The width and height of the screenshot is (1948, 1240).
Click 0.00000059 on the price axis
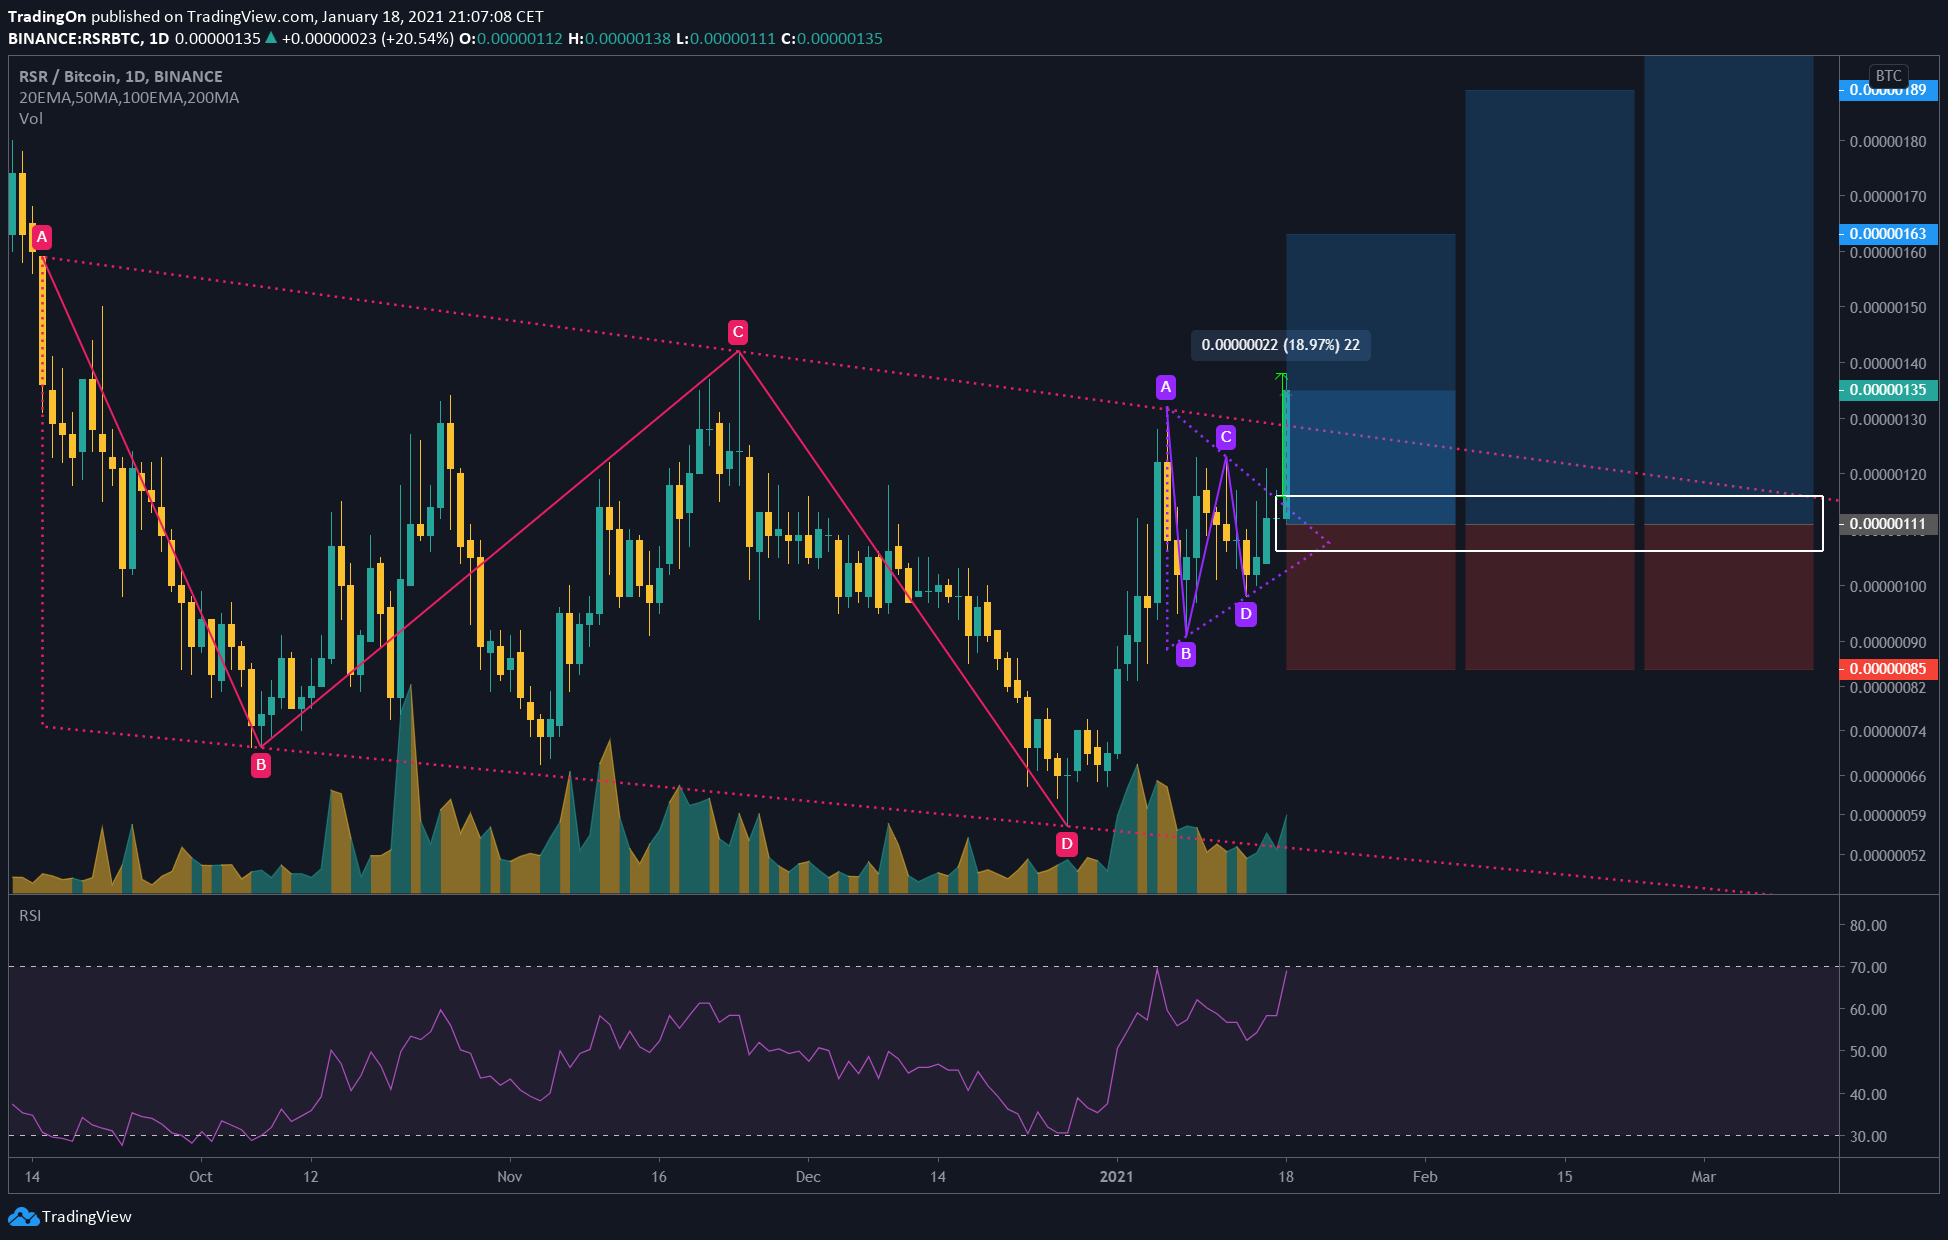pos(1888,816)
